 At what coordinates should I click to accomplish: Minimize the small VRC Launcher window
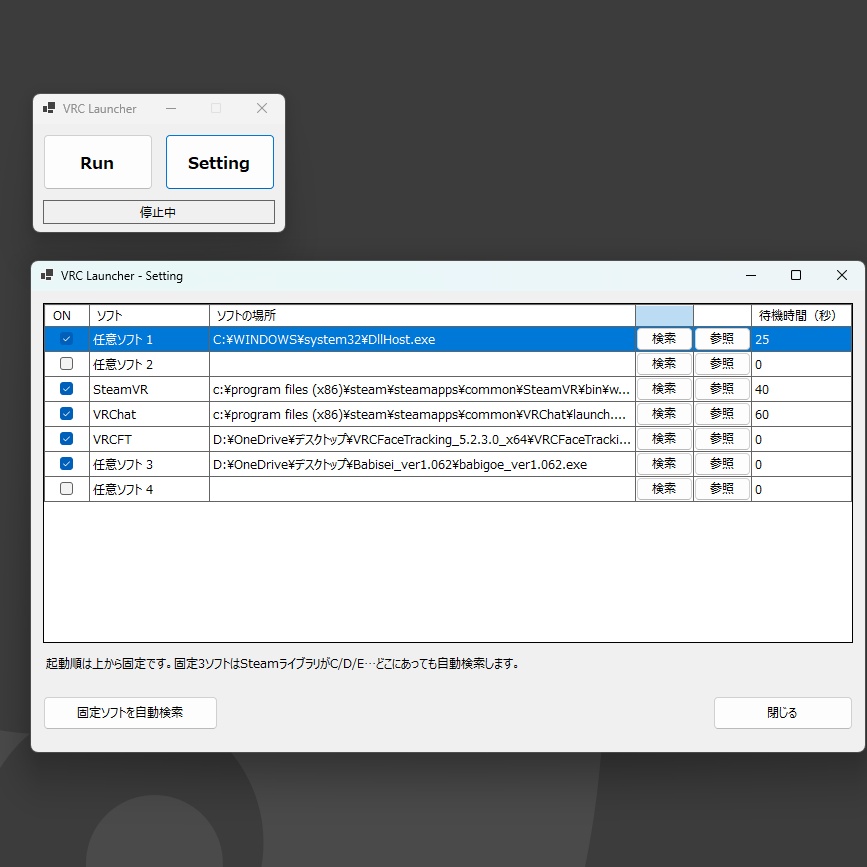coord(171,108)
